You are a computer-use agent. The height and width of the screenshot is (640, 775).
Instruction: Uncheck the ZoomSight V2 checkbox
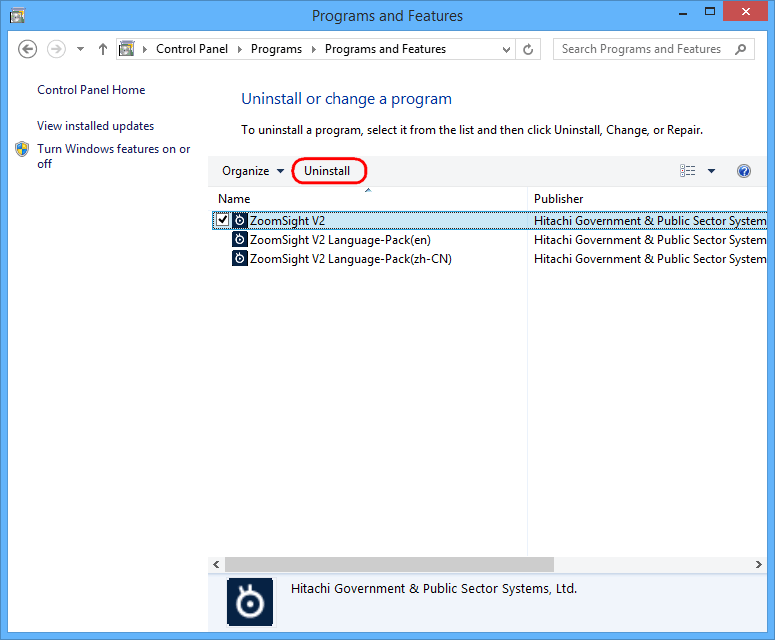222,220
